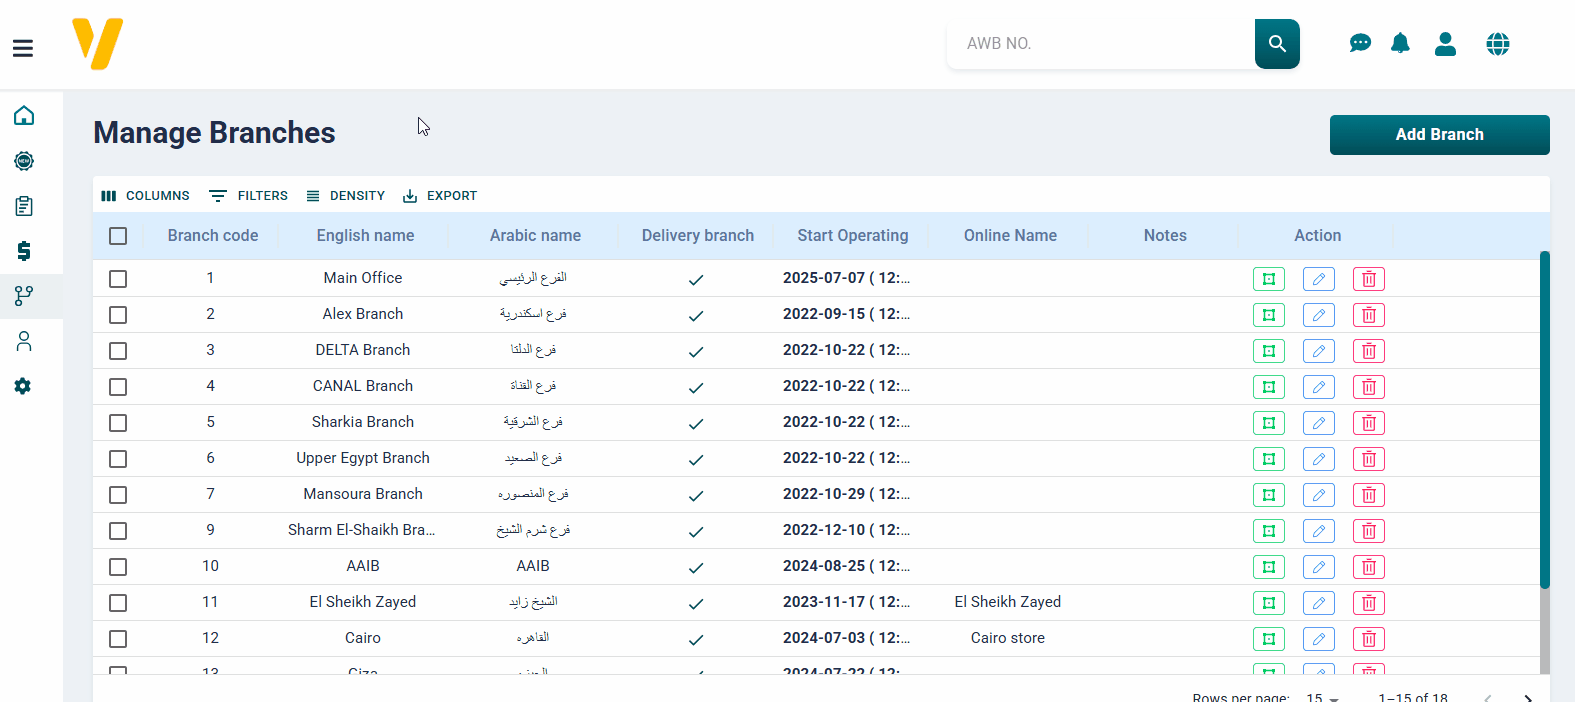Expand the Filters panel
1575x702 pixels.
[x=248, y=196]
